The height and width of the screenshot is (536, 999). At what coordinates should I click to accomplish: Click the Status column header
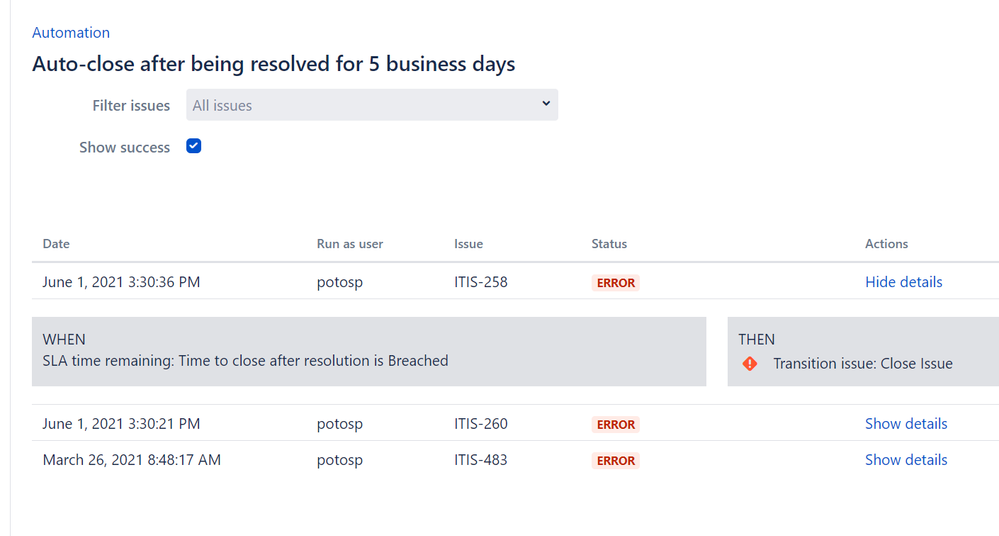(x=609, y=243)
